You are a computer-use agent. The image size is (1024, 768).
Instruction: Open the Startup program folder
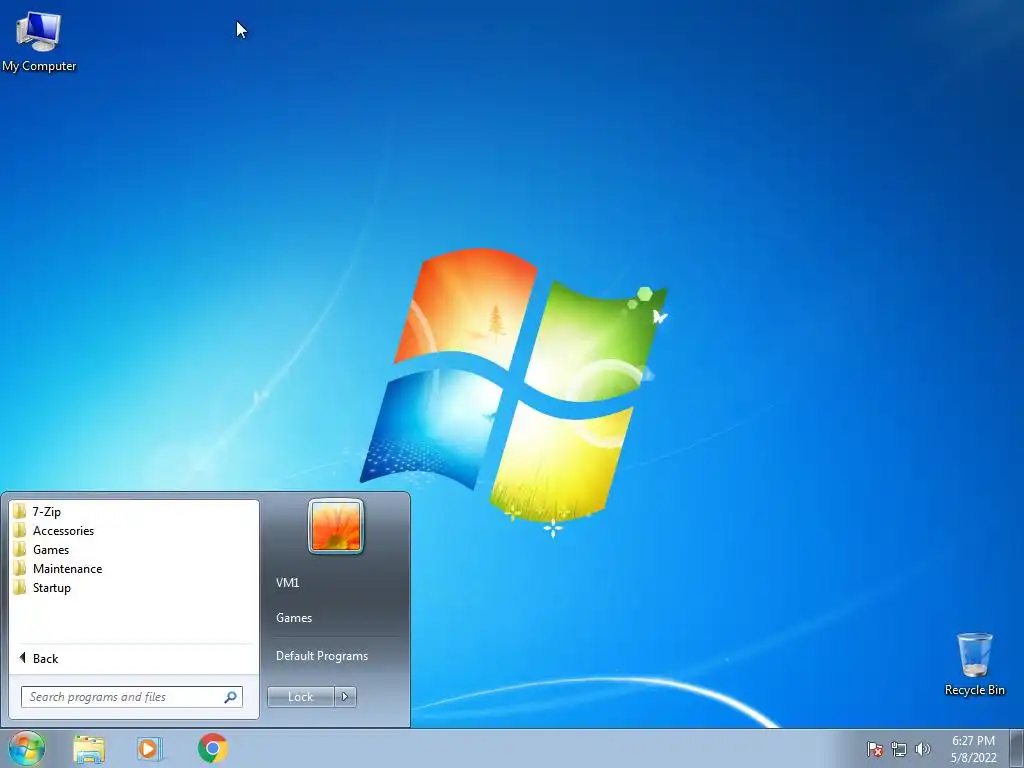tap(134, 587)
